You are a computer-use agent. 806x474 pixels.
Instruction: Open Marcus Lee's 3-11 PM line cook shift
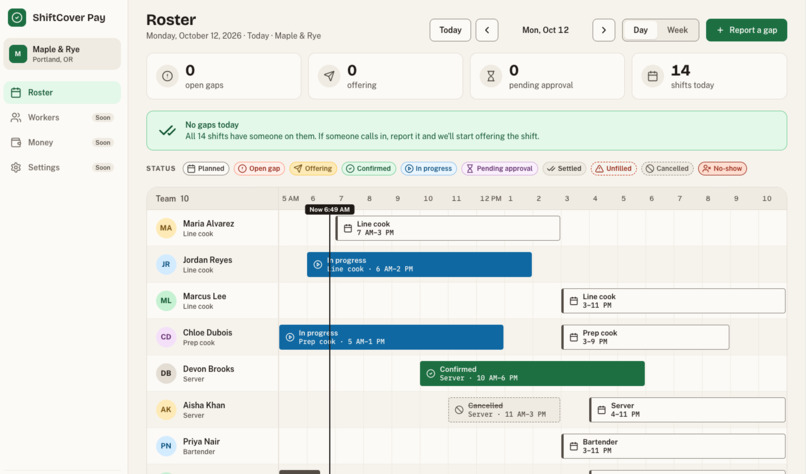673,301
